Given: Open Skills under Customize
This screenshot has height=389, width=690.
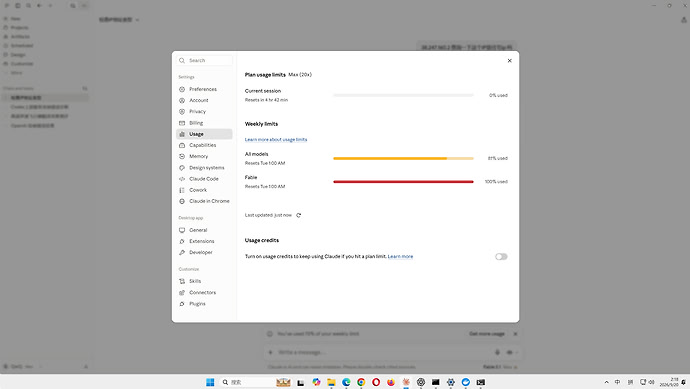Looking at the screenshot, I should (204, 281).
